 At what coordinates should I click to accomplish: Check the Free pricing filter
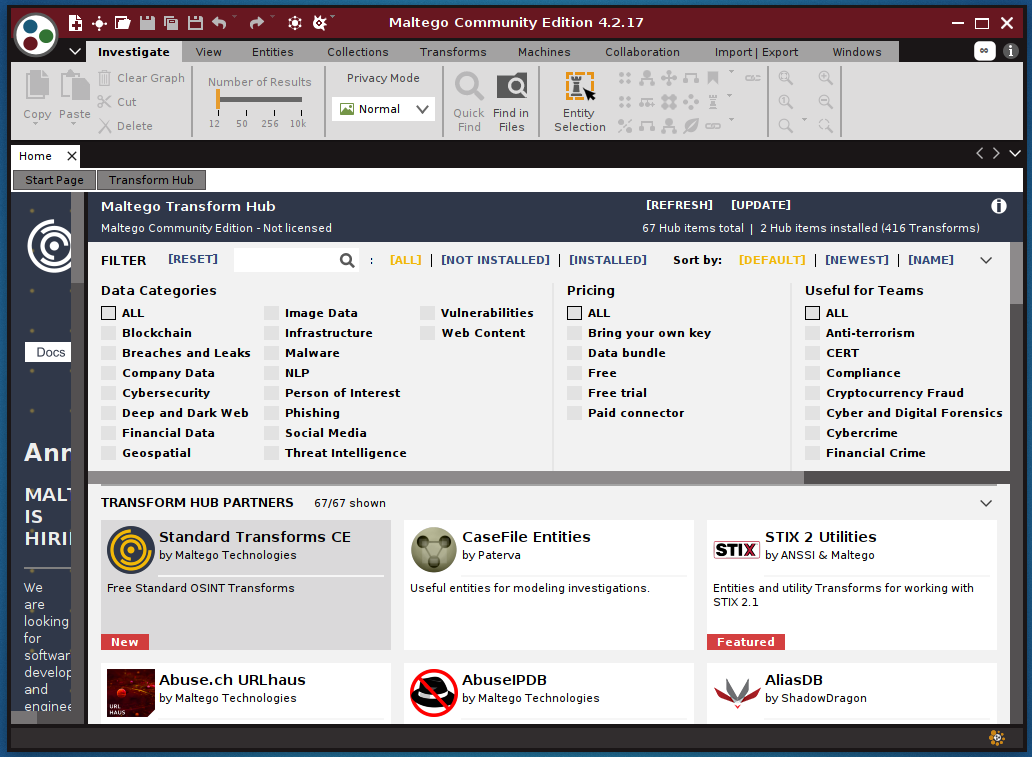pyautogui.click(x=574, y=373)
